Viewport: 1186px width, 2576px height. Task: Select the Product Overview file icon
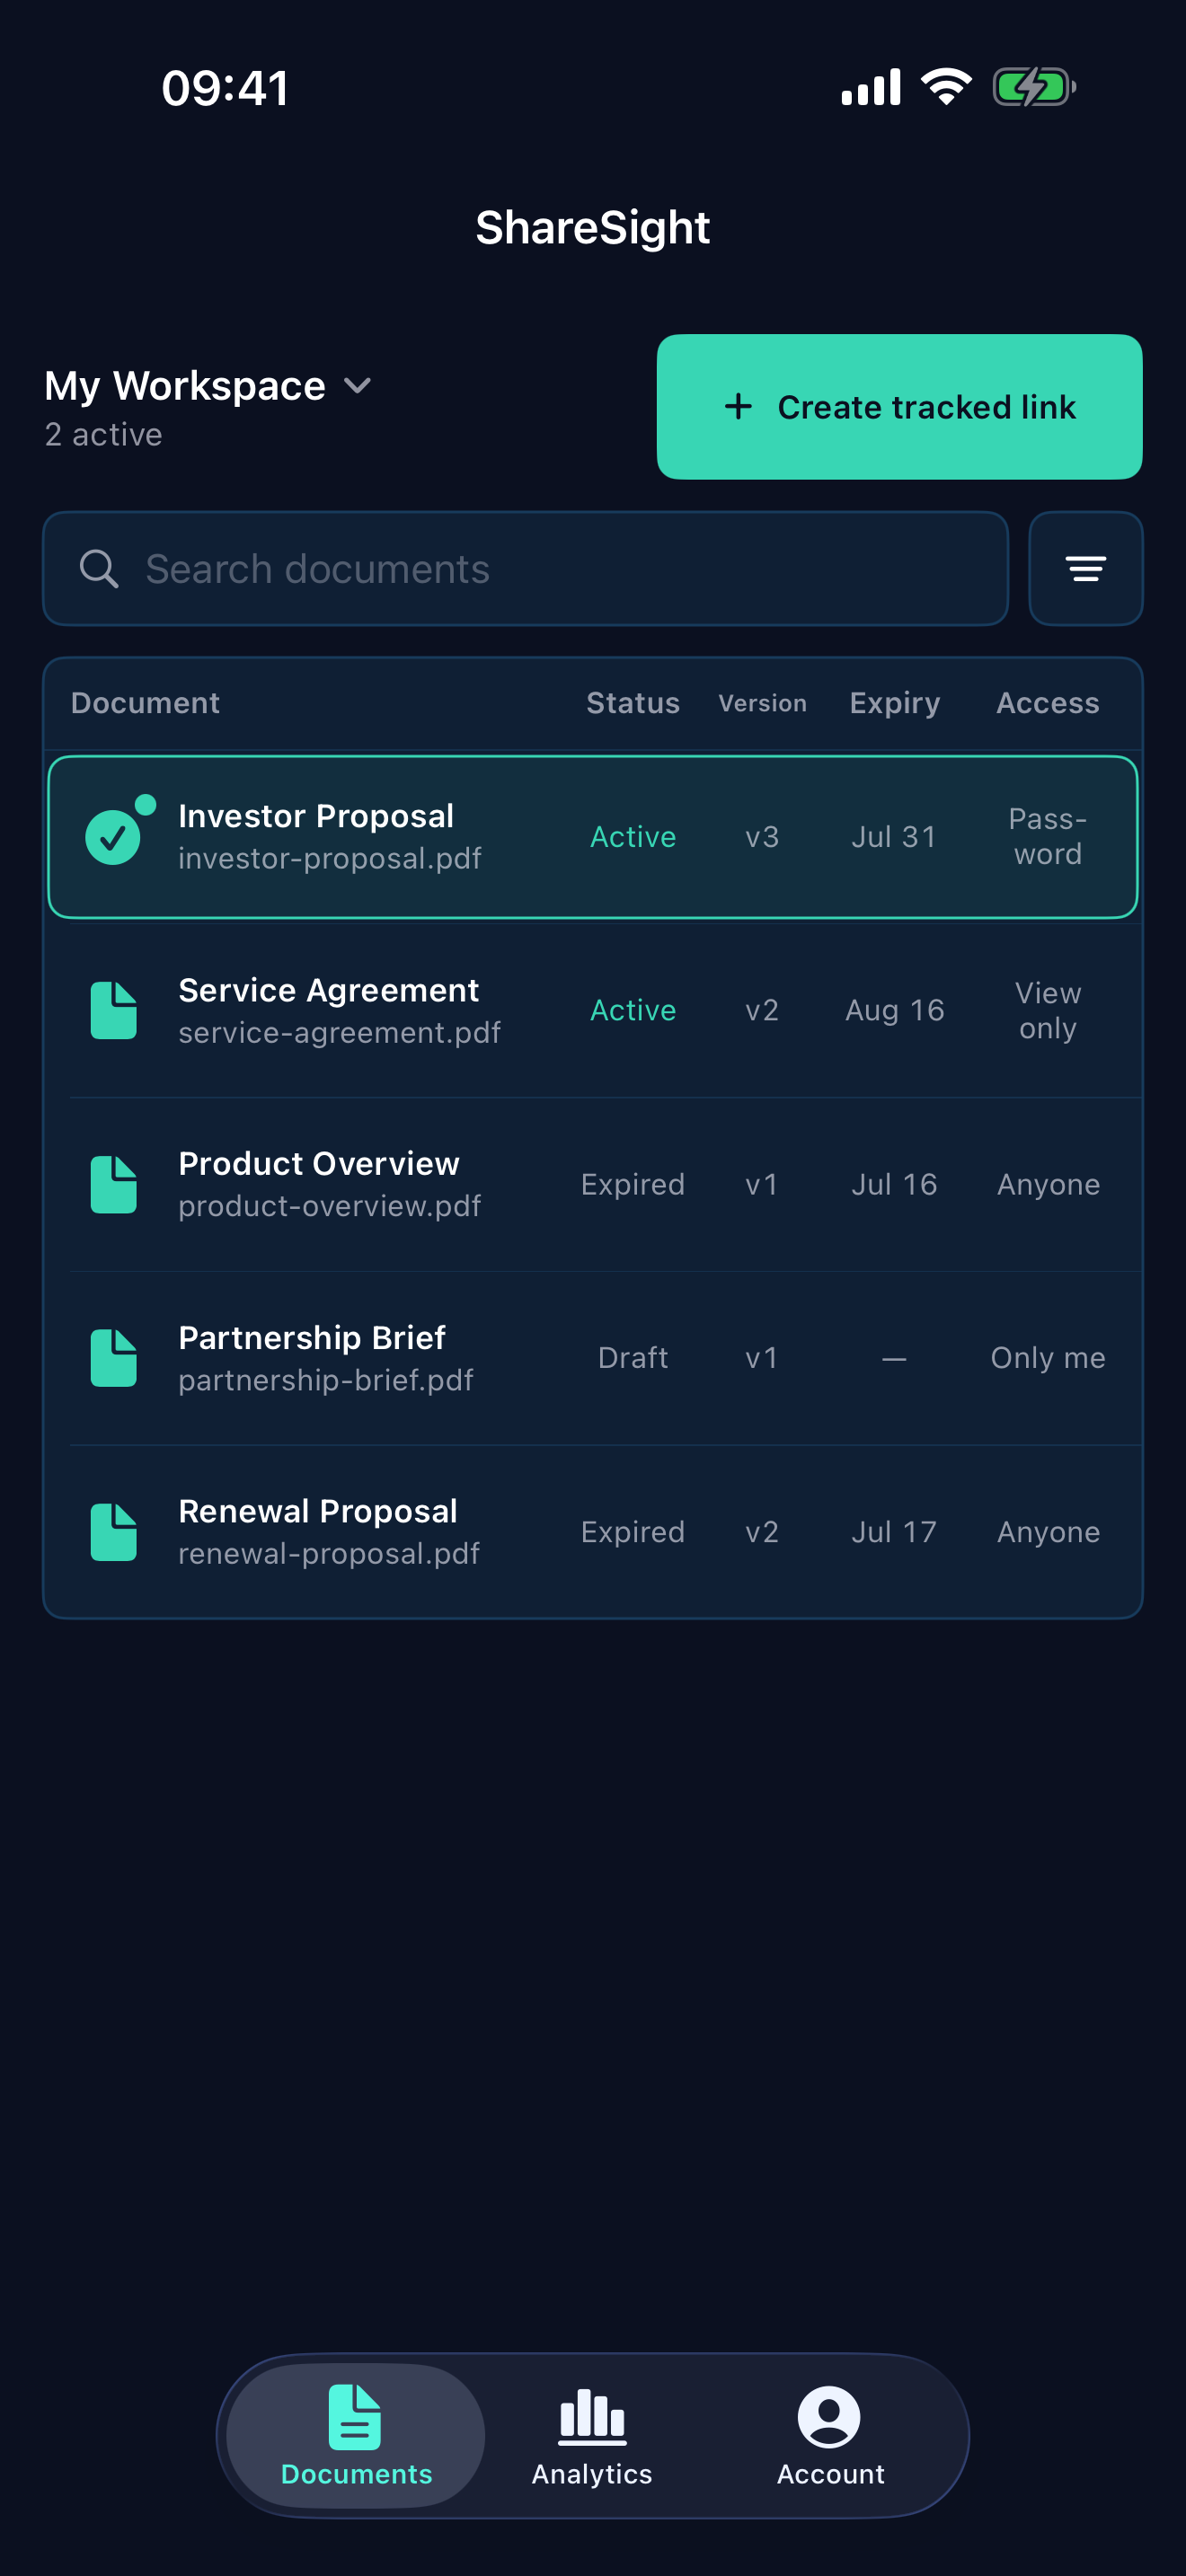coord(114,1184)
